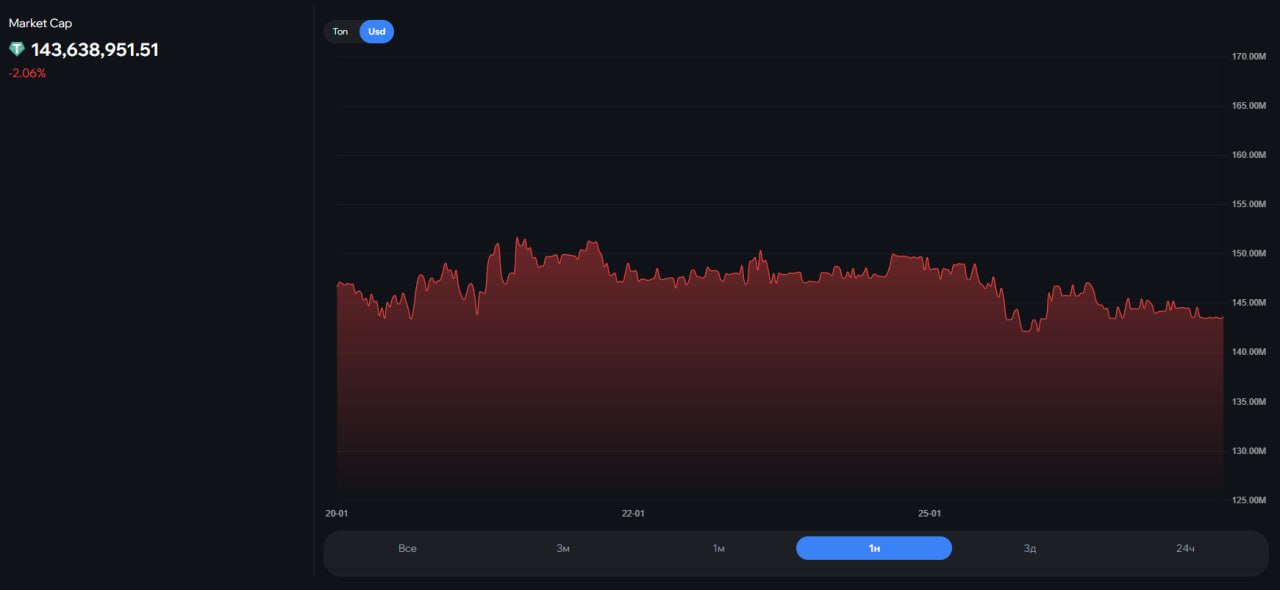The image size is (1280, 590).
Task: Click the green token icon beside market cap value
Action: (x=17, y=49)
